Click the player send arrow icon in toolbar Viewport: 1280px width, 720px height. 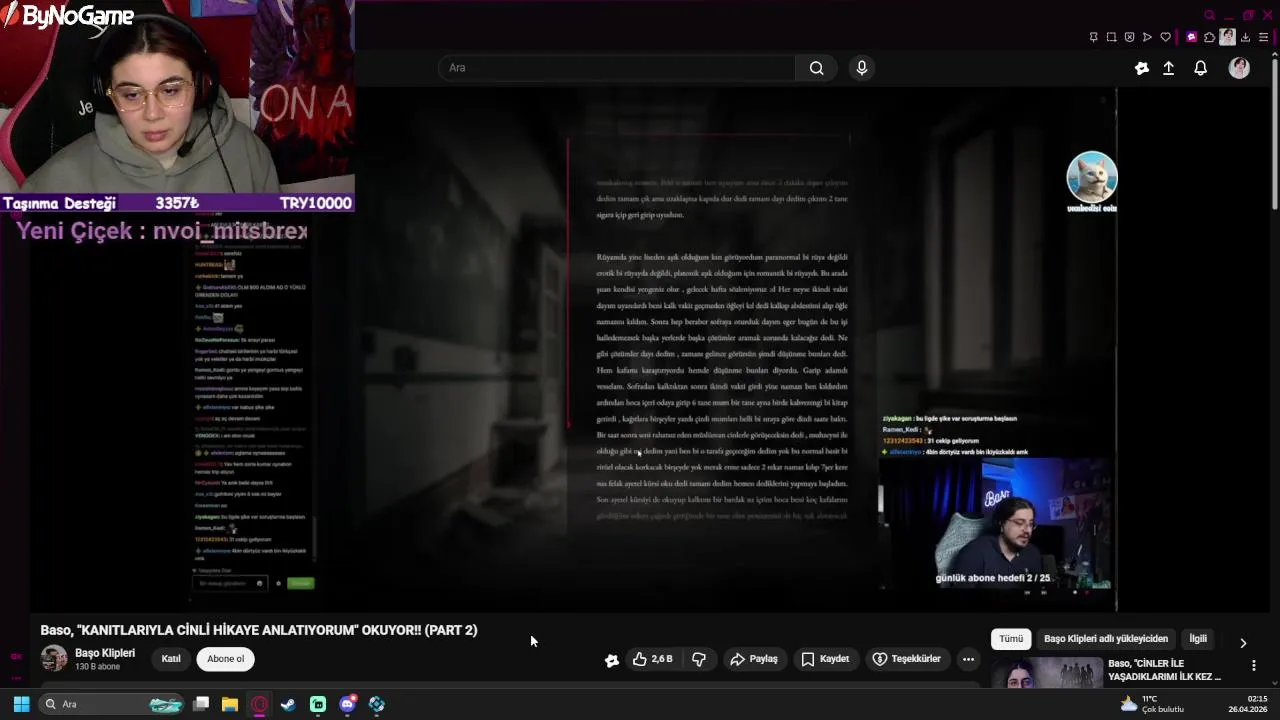point(1147,37)
